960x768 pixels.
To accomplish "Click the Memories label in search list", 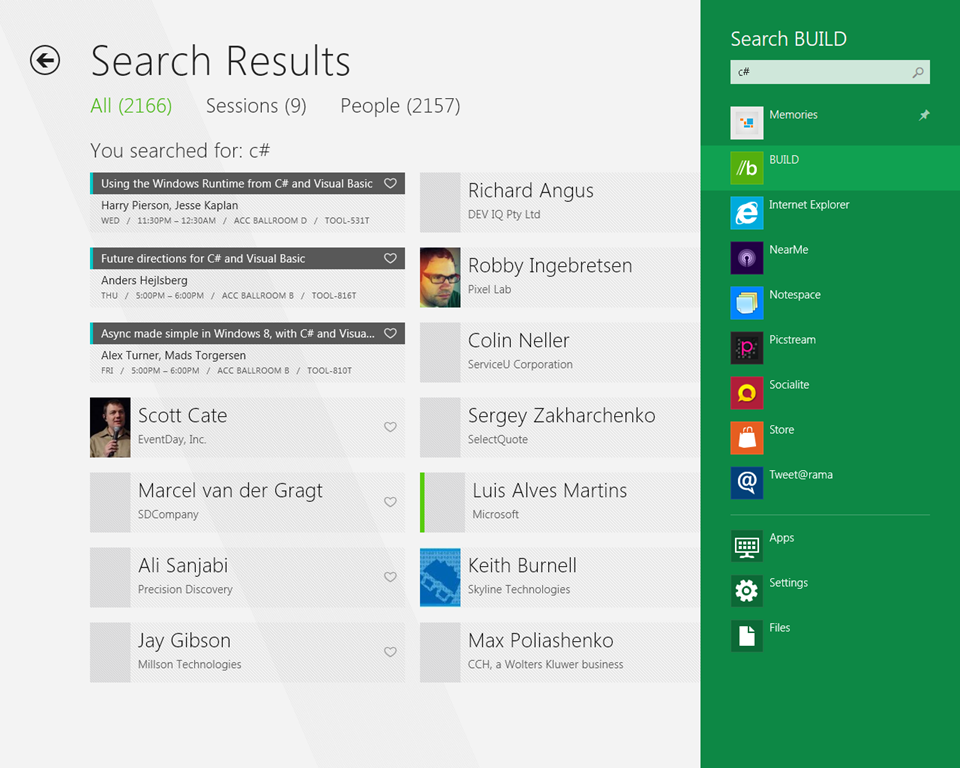I will 793,115.
